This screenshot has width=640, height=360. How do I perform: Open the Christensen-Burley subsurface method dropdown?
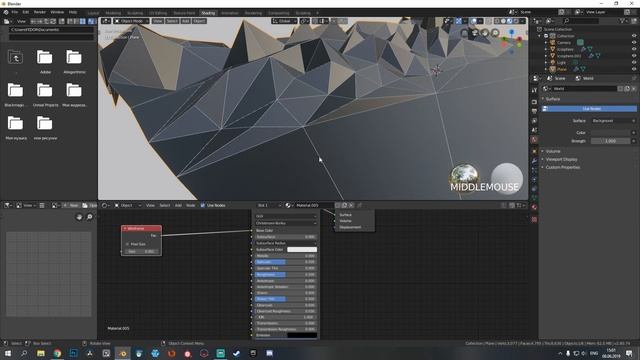pyautogui.click(x=286, y=223)
